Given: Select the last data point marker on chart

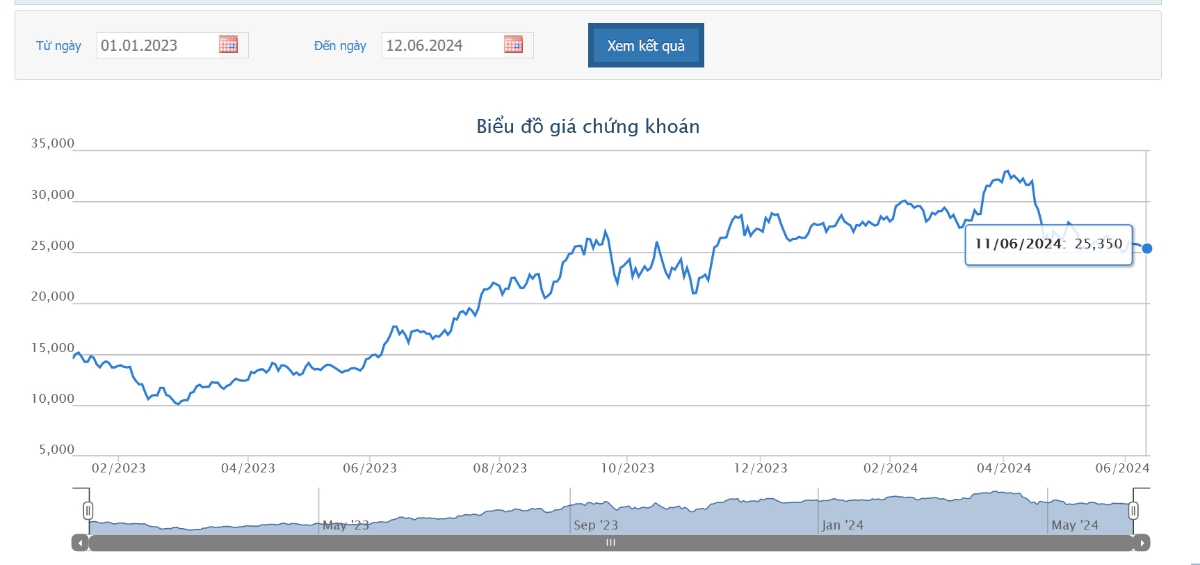Looking at the screenshot, I should tap(1147, 248).
